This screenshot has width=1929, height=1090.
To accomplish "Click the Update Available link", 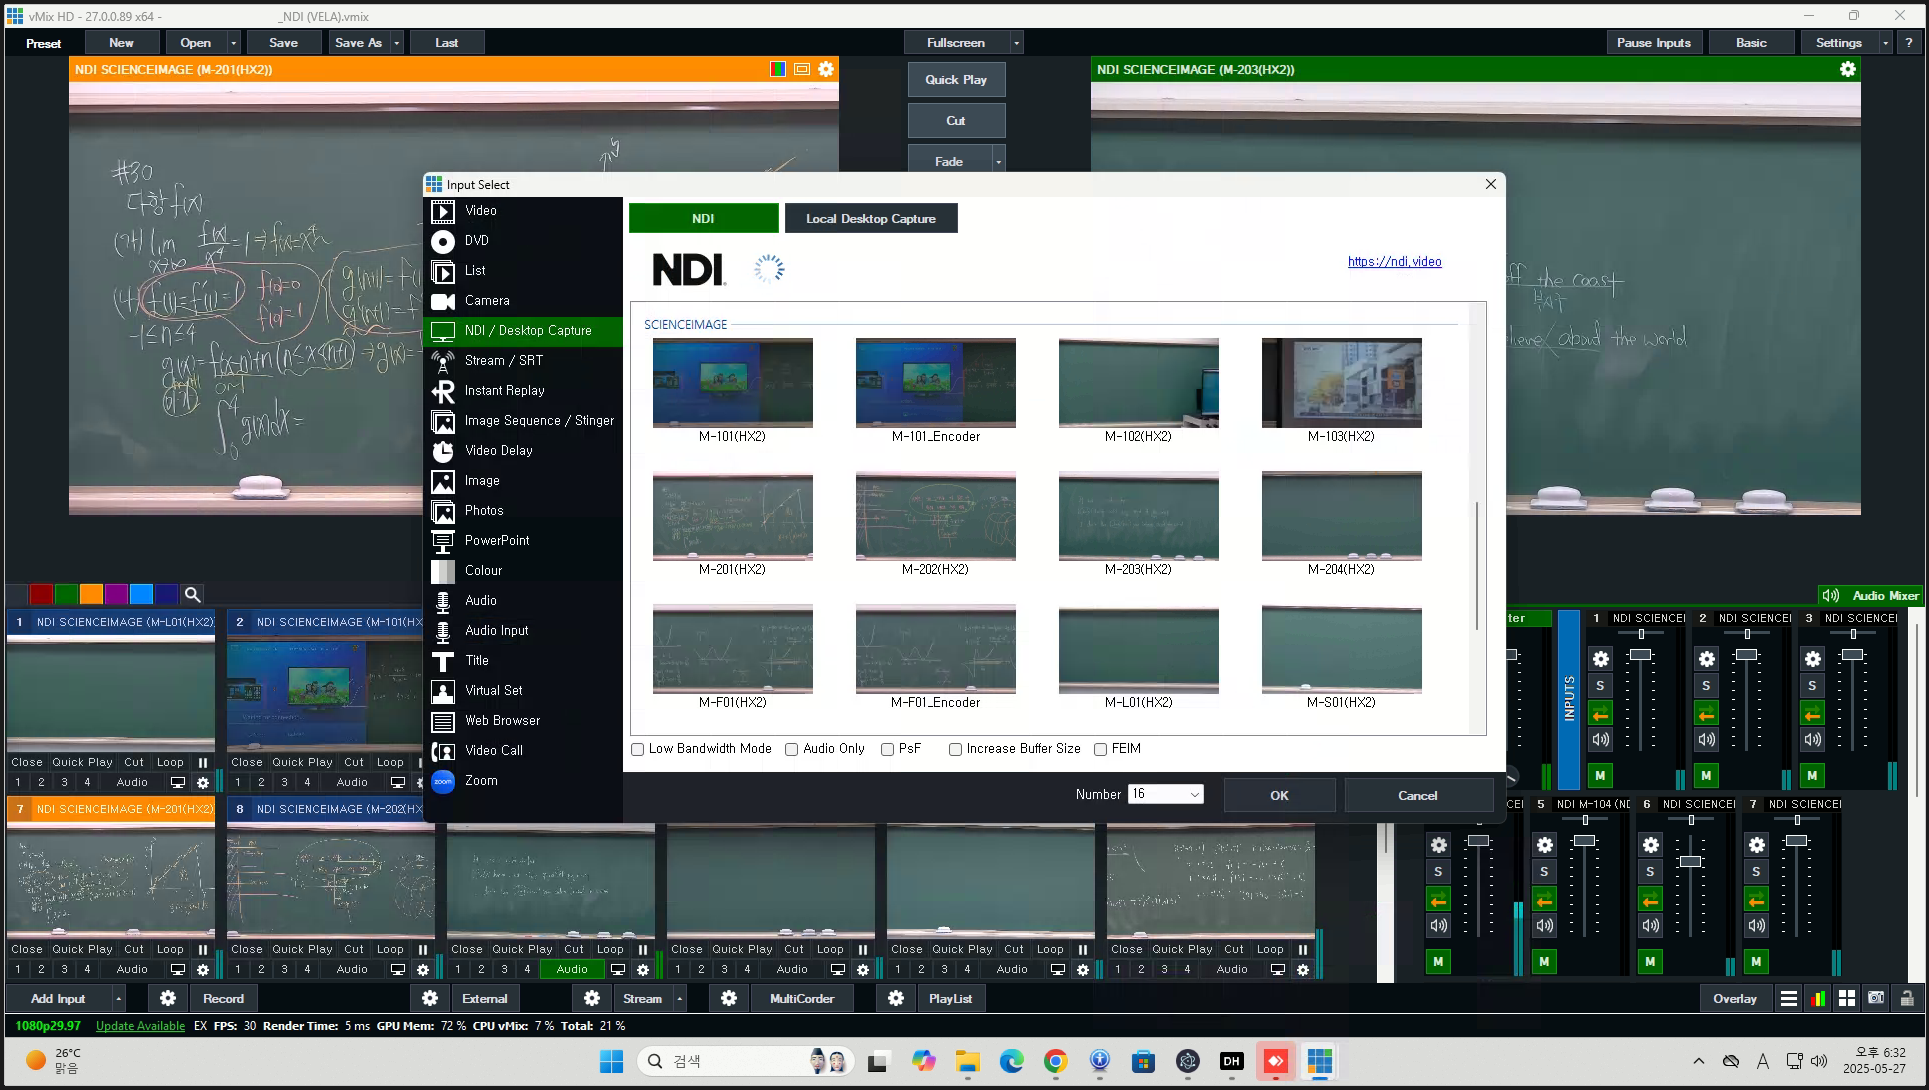I will click(x=140, y=1026).
